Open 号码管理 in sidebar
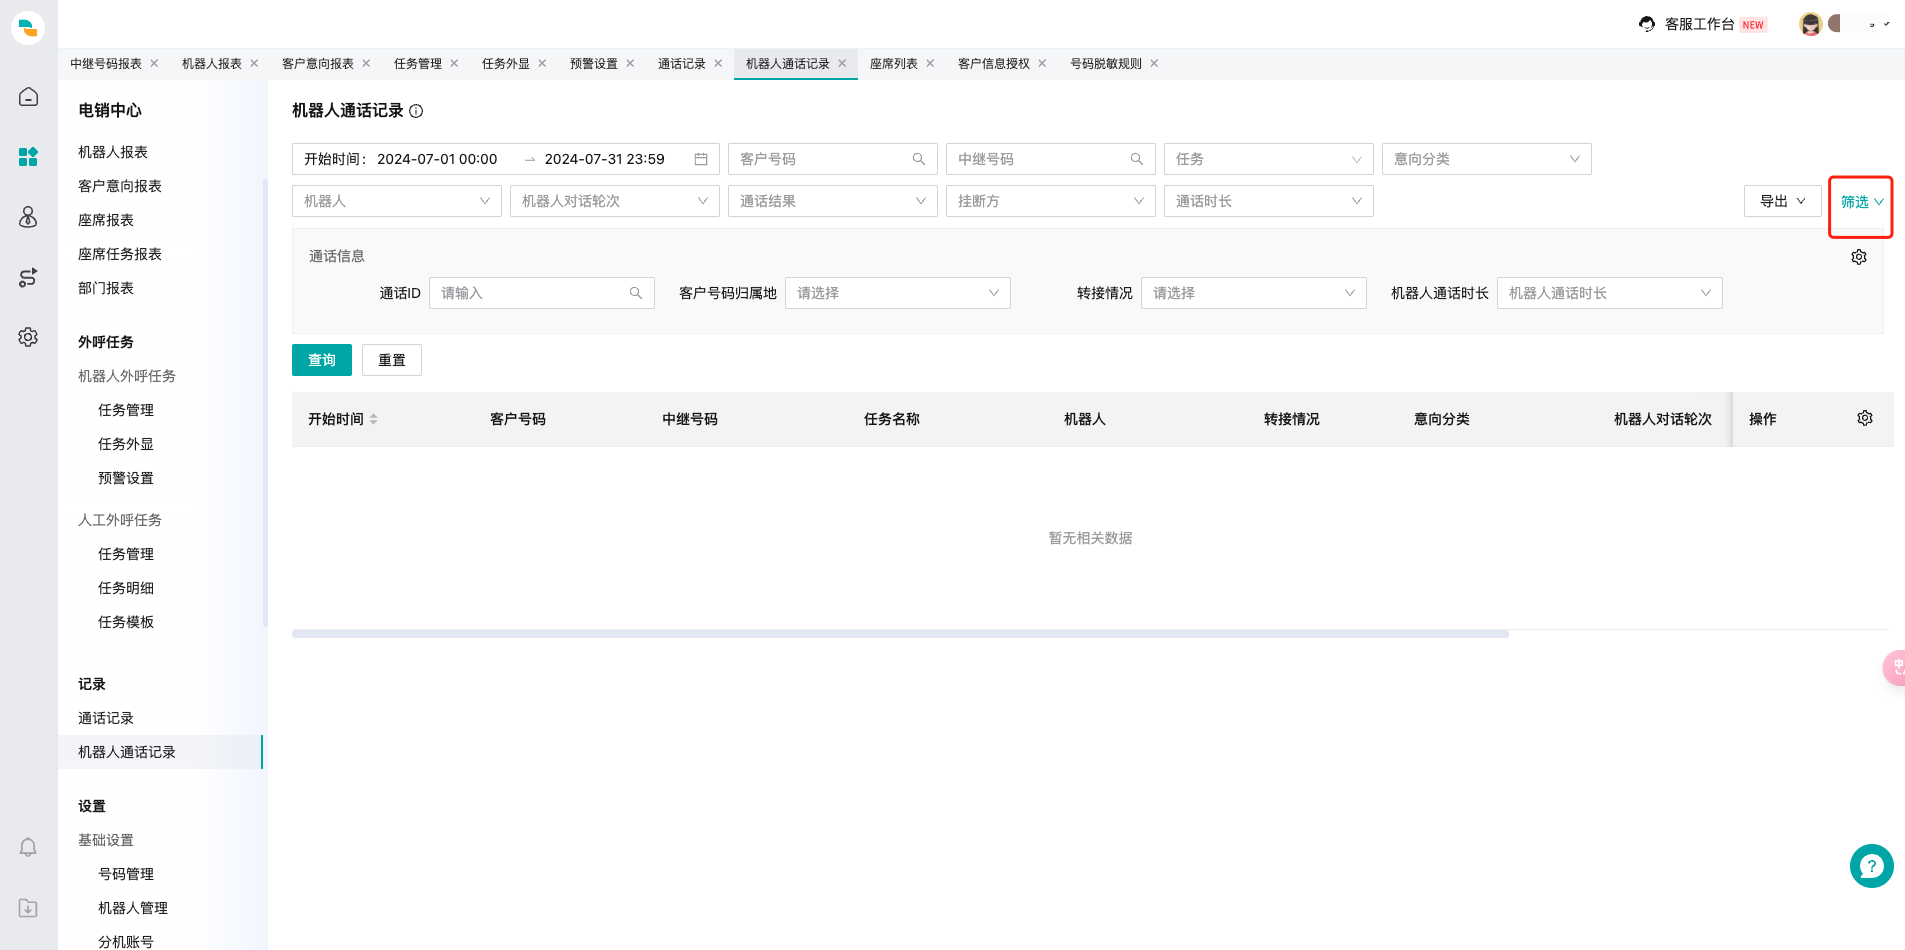 coord(126,874)
